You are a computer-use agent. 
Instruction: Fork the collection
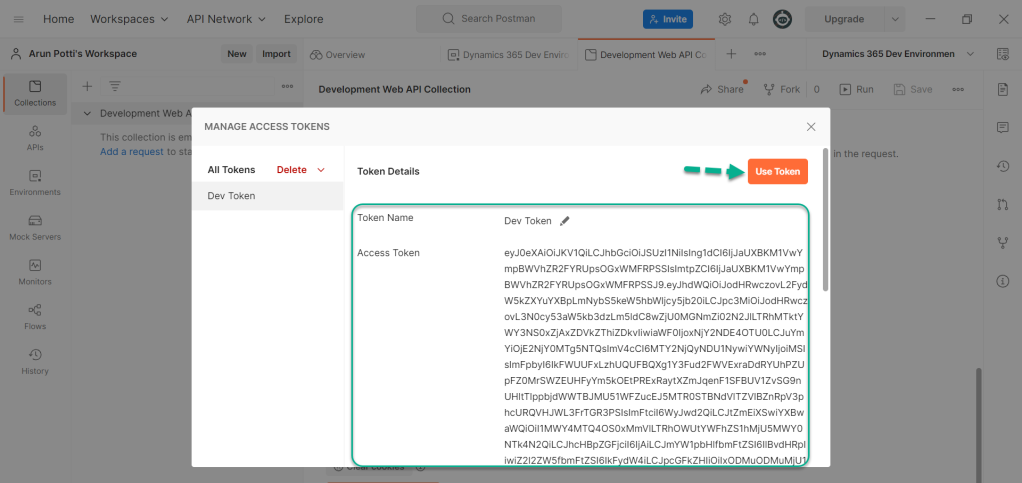781,89
